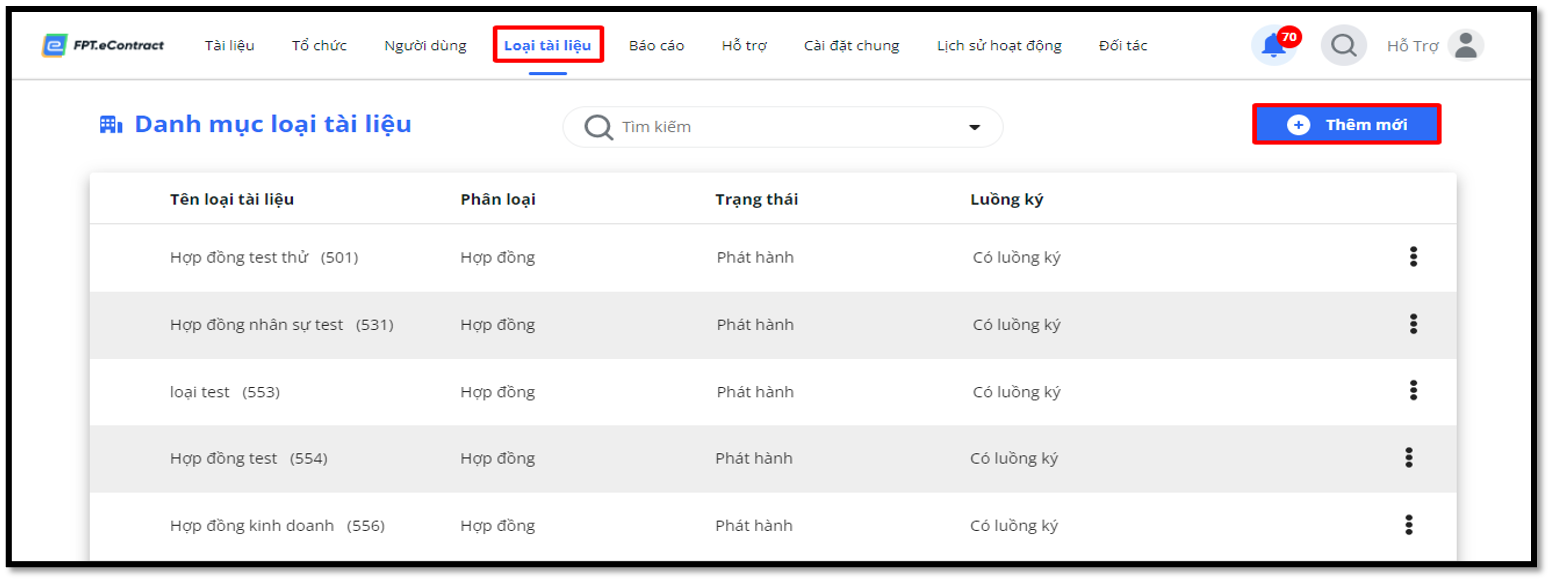Select the Hợp đồng kinh doanh (556) row
The height and width of the screenshot is (581, 1552).
tap(773, 525)
